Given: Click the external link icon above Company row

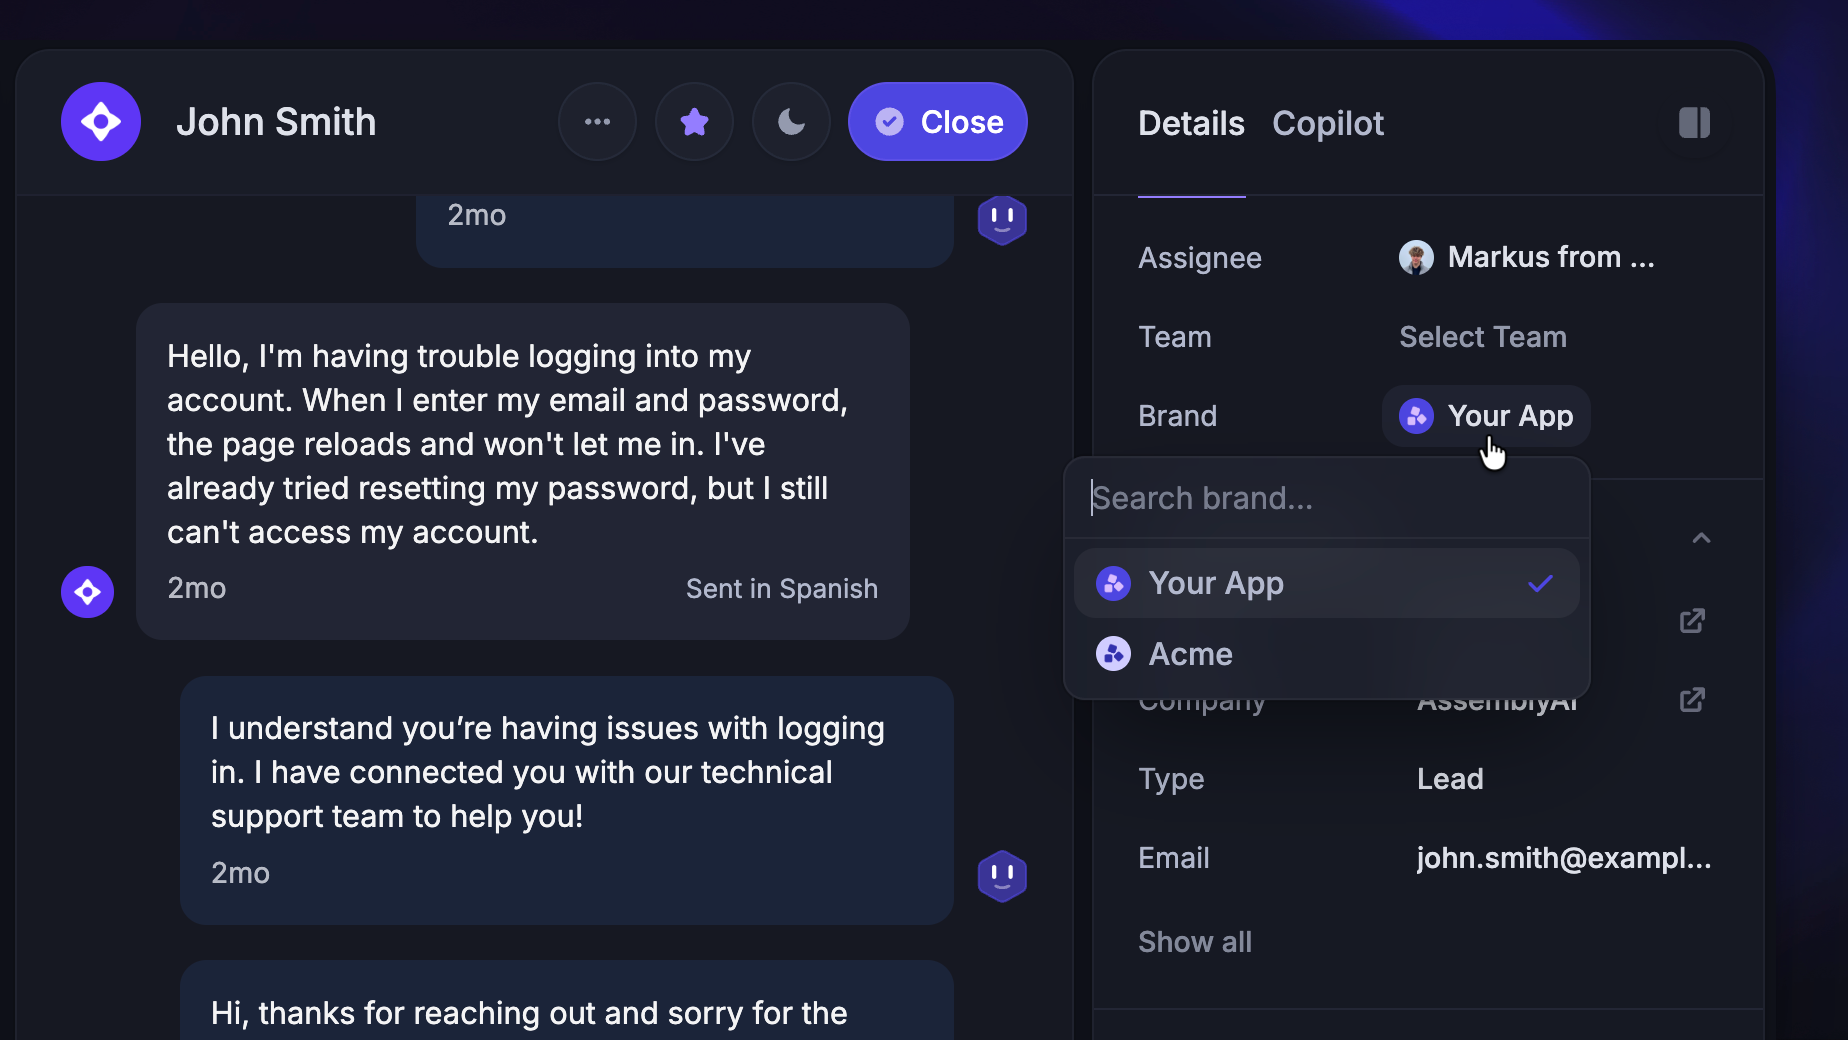Looking at the screenshot, I should point(1691,620).
